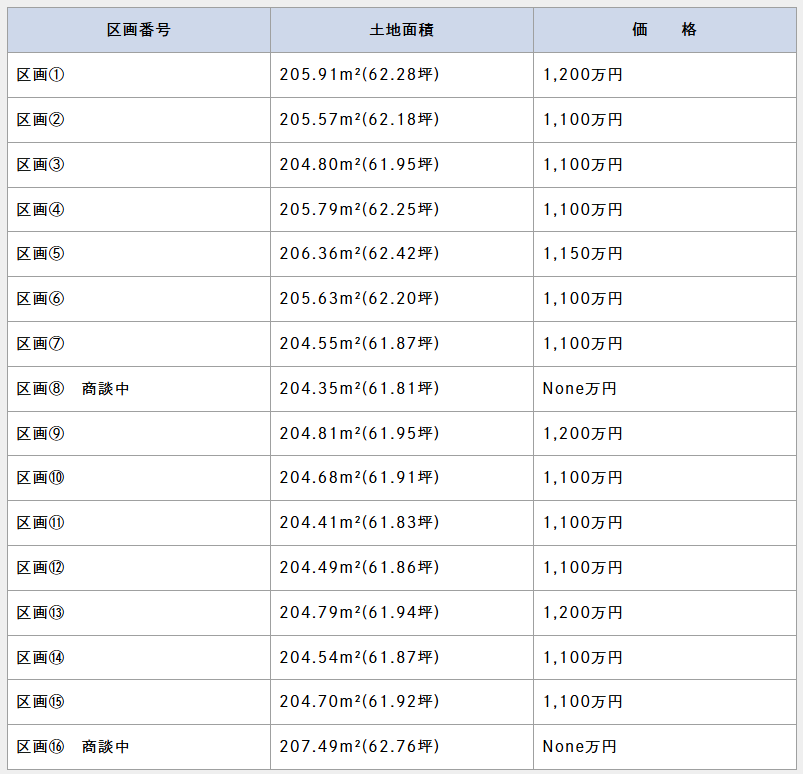This screenshot has width=803, height=774.
Task: Click the price cell for 区画⑨
Action: pyautogui.click(x=583, y=434)
